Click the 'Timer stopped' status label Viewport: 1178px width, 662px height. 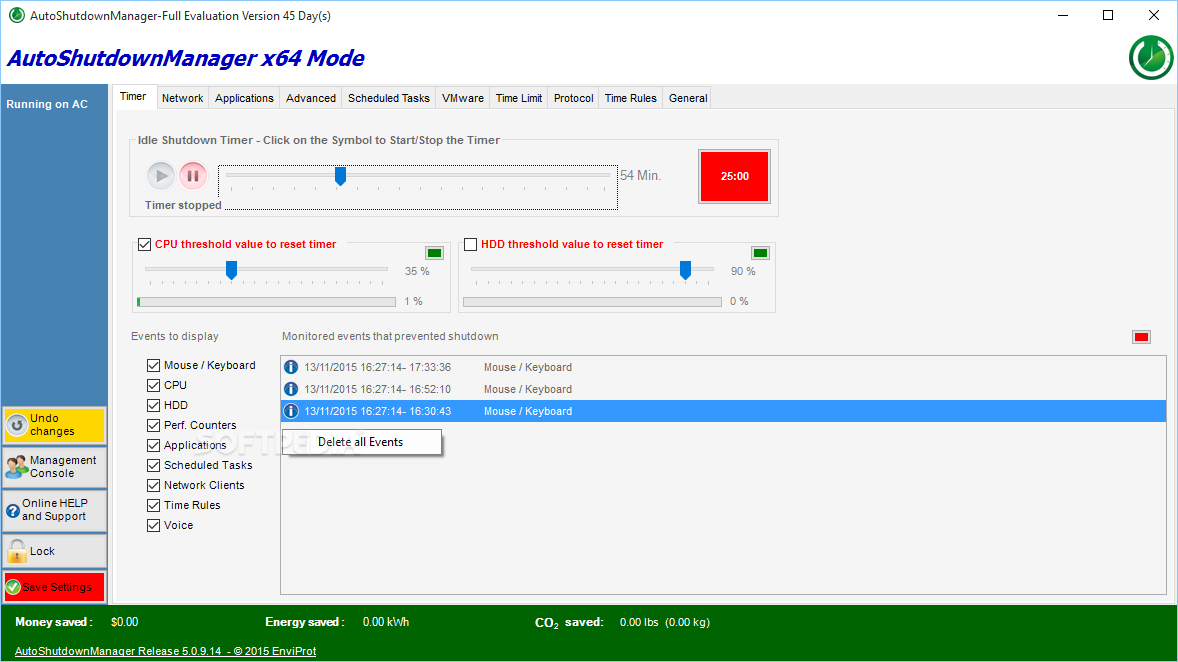click(x=183, y=205)
